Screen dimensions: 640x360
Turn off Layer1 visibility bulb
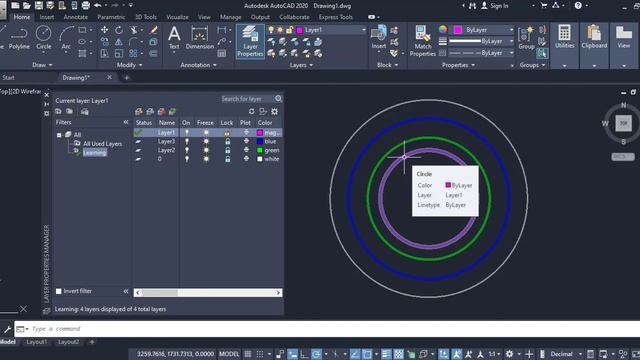pos(187,133)
